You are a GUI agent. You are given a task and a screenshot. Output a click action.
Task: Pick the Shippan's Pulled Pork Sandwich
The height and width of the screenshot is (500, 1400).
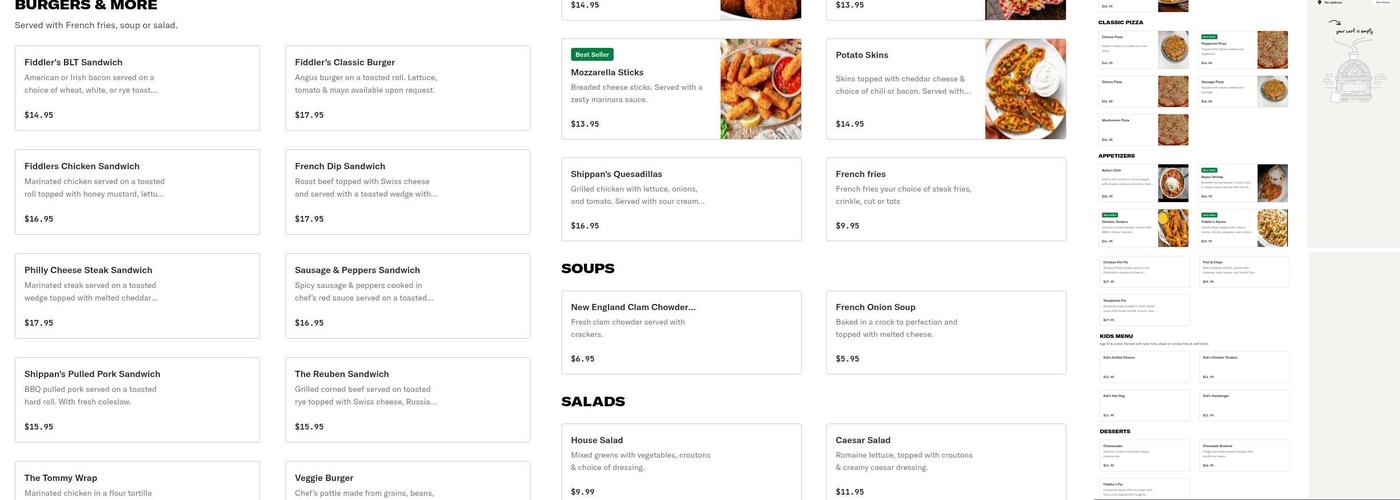coord(137,400)
